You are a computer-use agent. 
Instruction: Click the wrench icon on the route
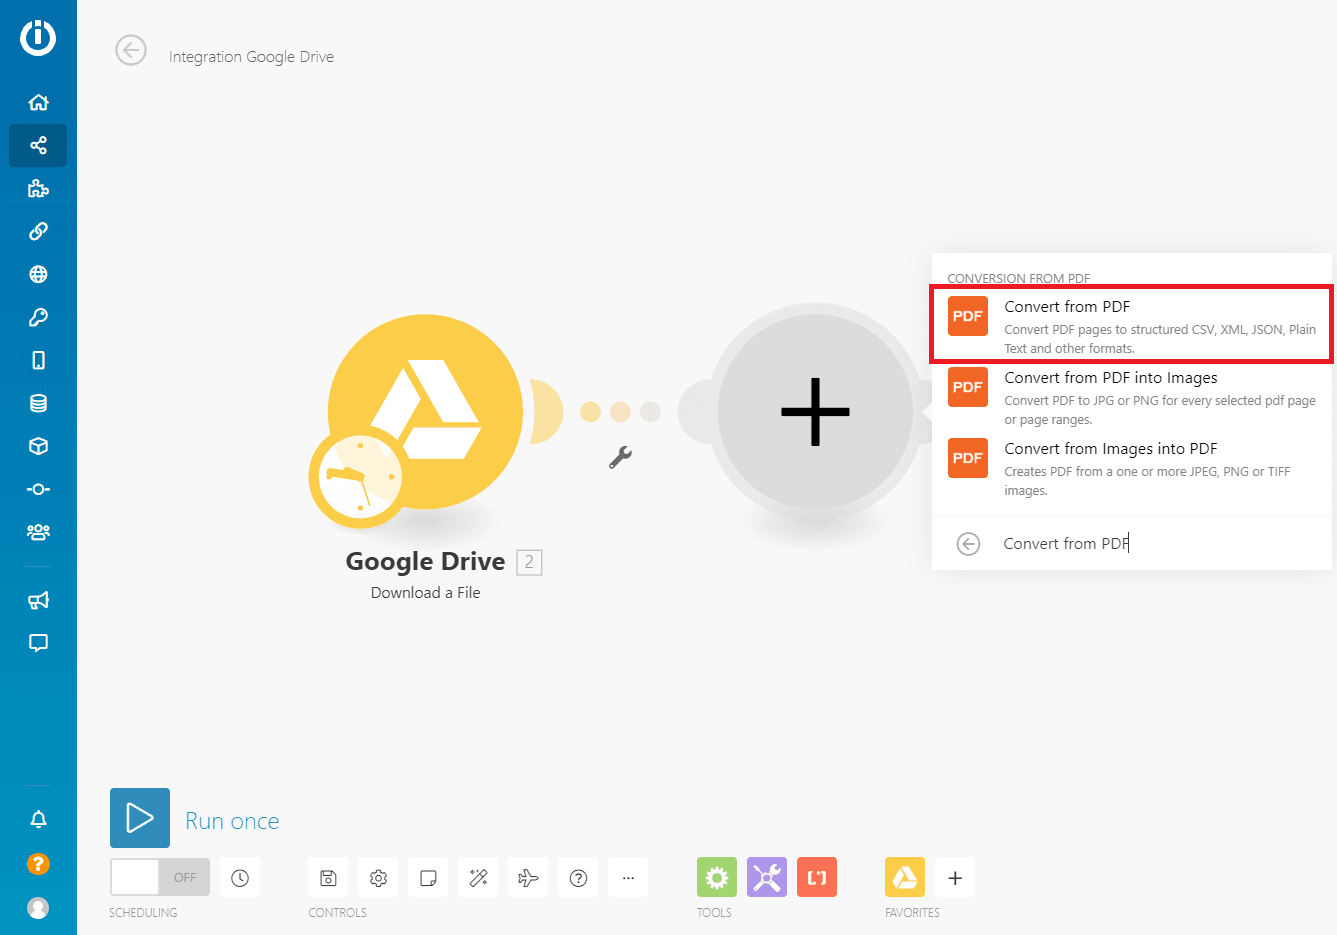click(620, 457)
